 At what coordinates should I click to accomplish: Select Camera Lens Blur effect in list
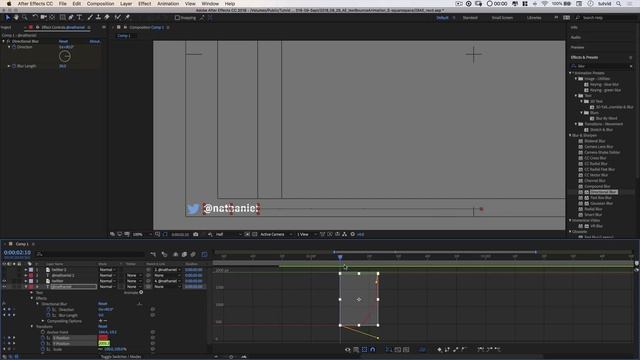(598, 147)
